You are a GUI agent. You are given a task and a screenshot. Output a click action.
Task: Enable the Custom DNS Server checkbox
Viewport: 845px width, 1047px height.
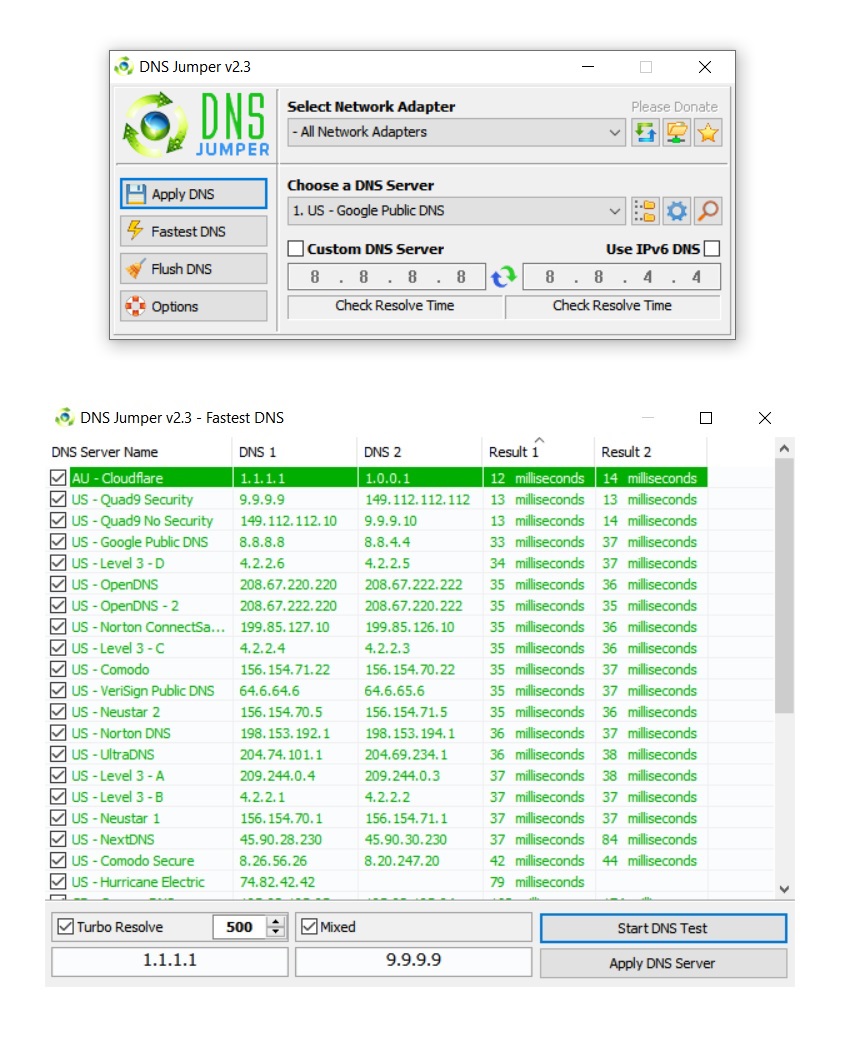click(296, 248)
